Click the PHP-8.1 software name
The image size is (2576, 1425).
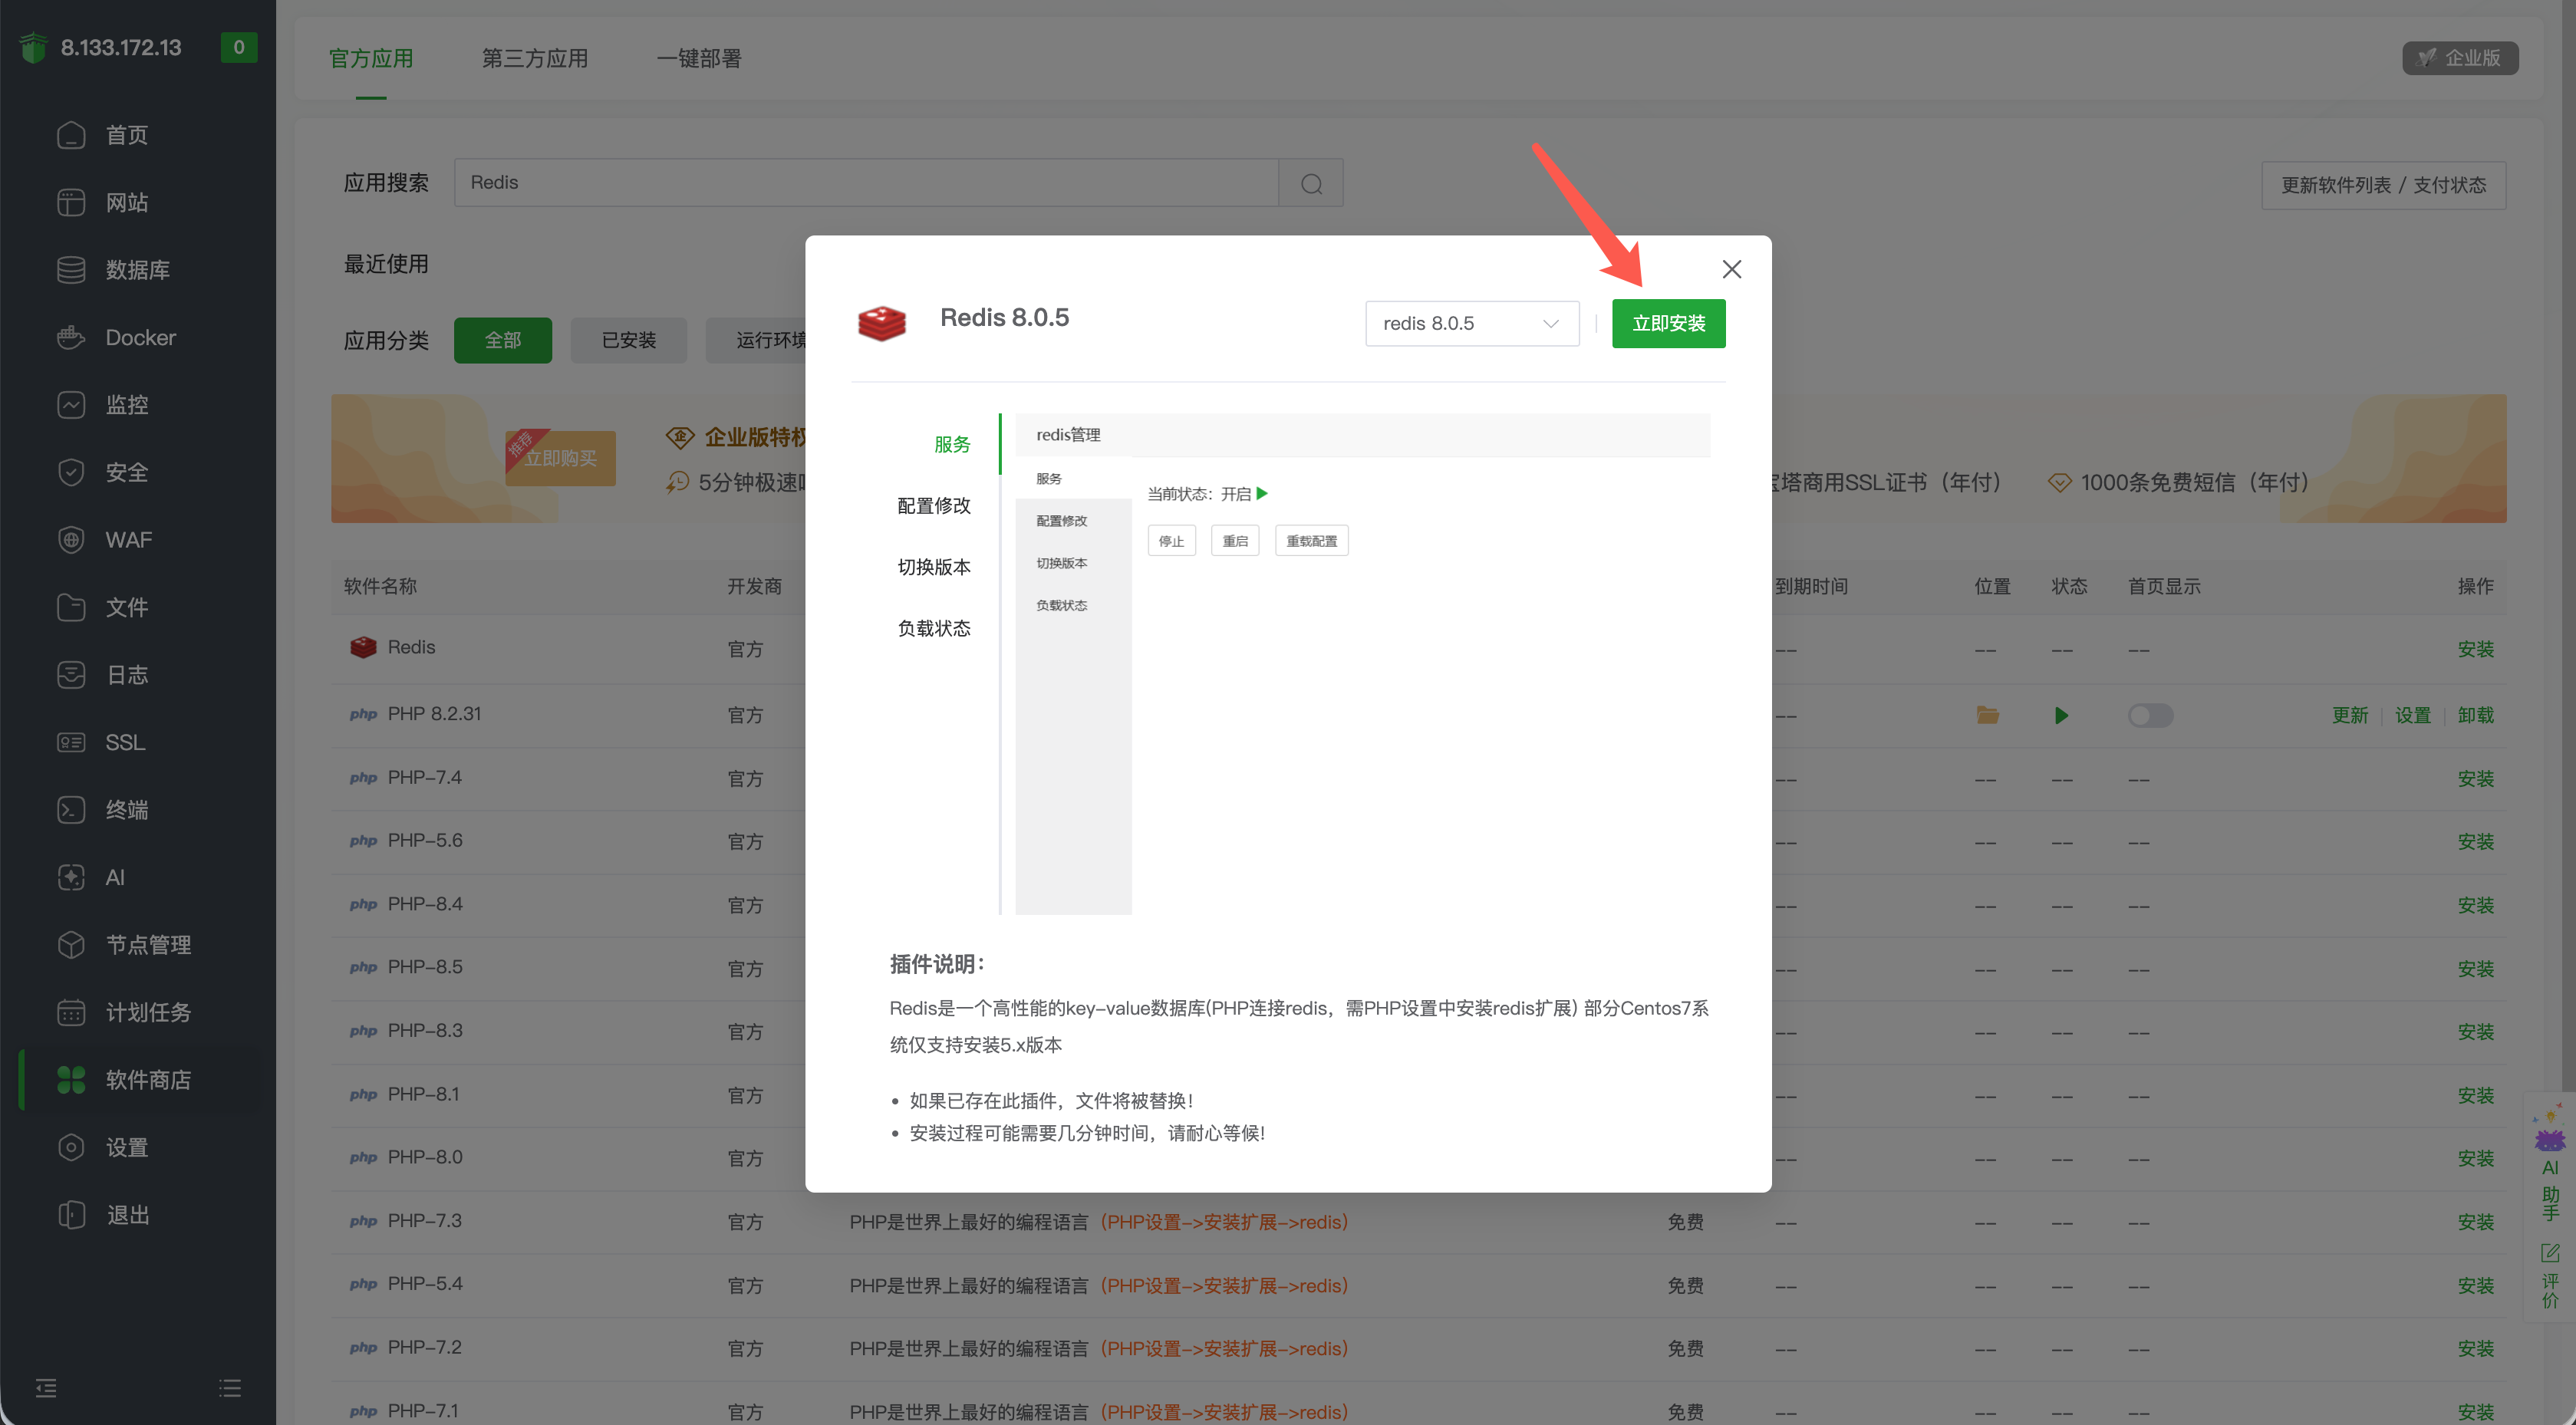[x=423, y=1094]
